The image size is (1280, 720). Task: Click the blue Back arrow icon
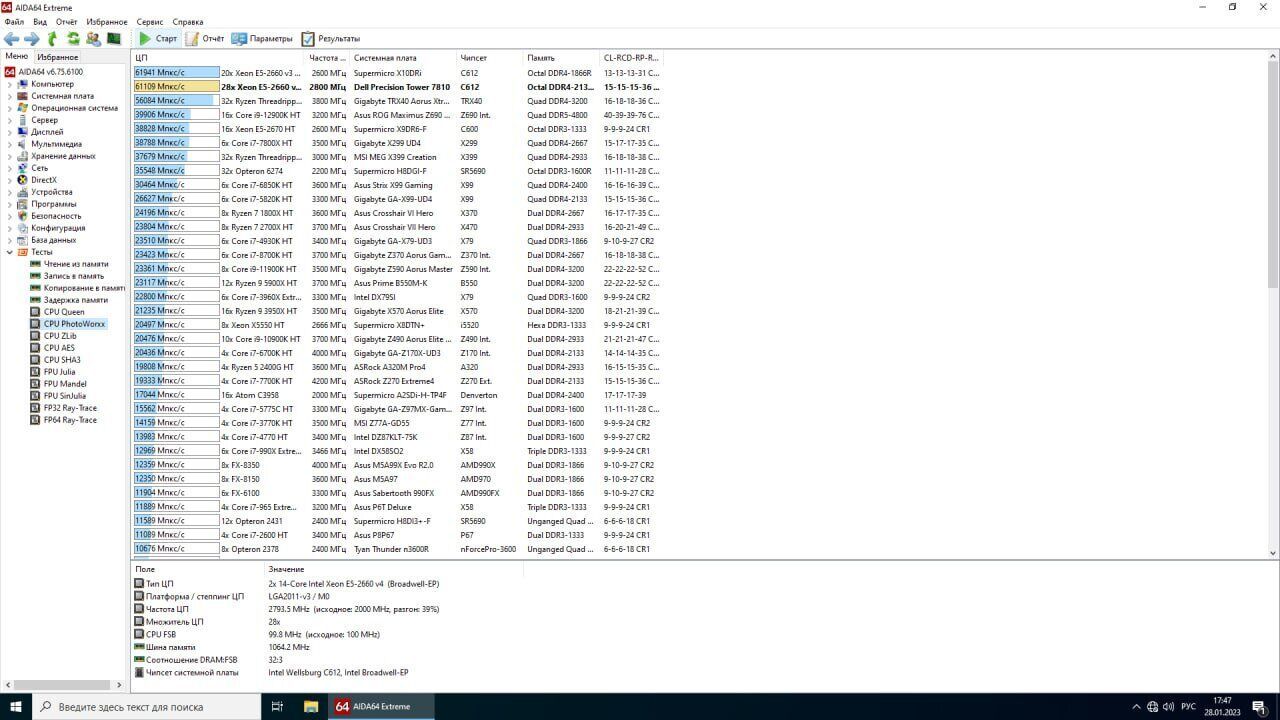(11, 39)
